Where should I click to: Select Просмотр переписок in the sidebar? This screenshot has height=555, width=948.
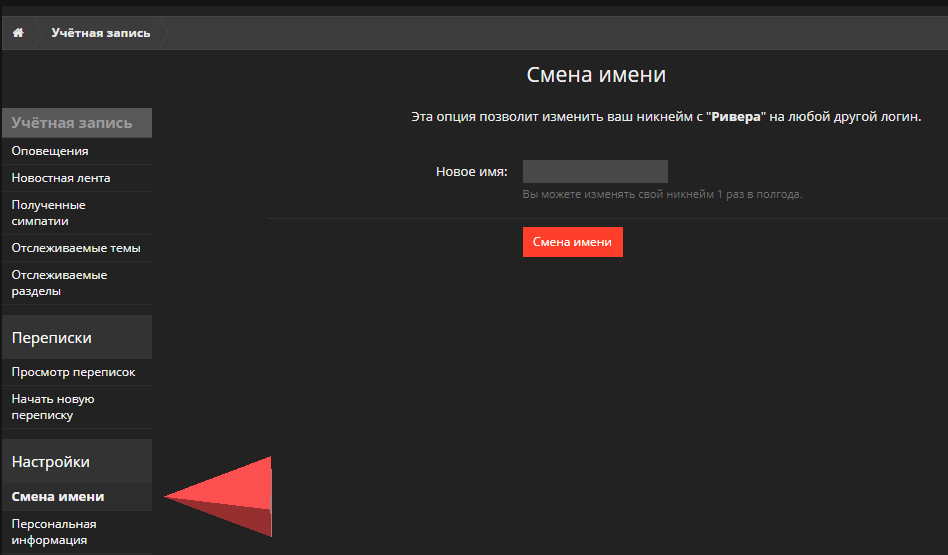[x=77, y=372]
